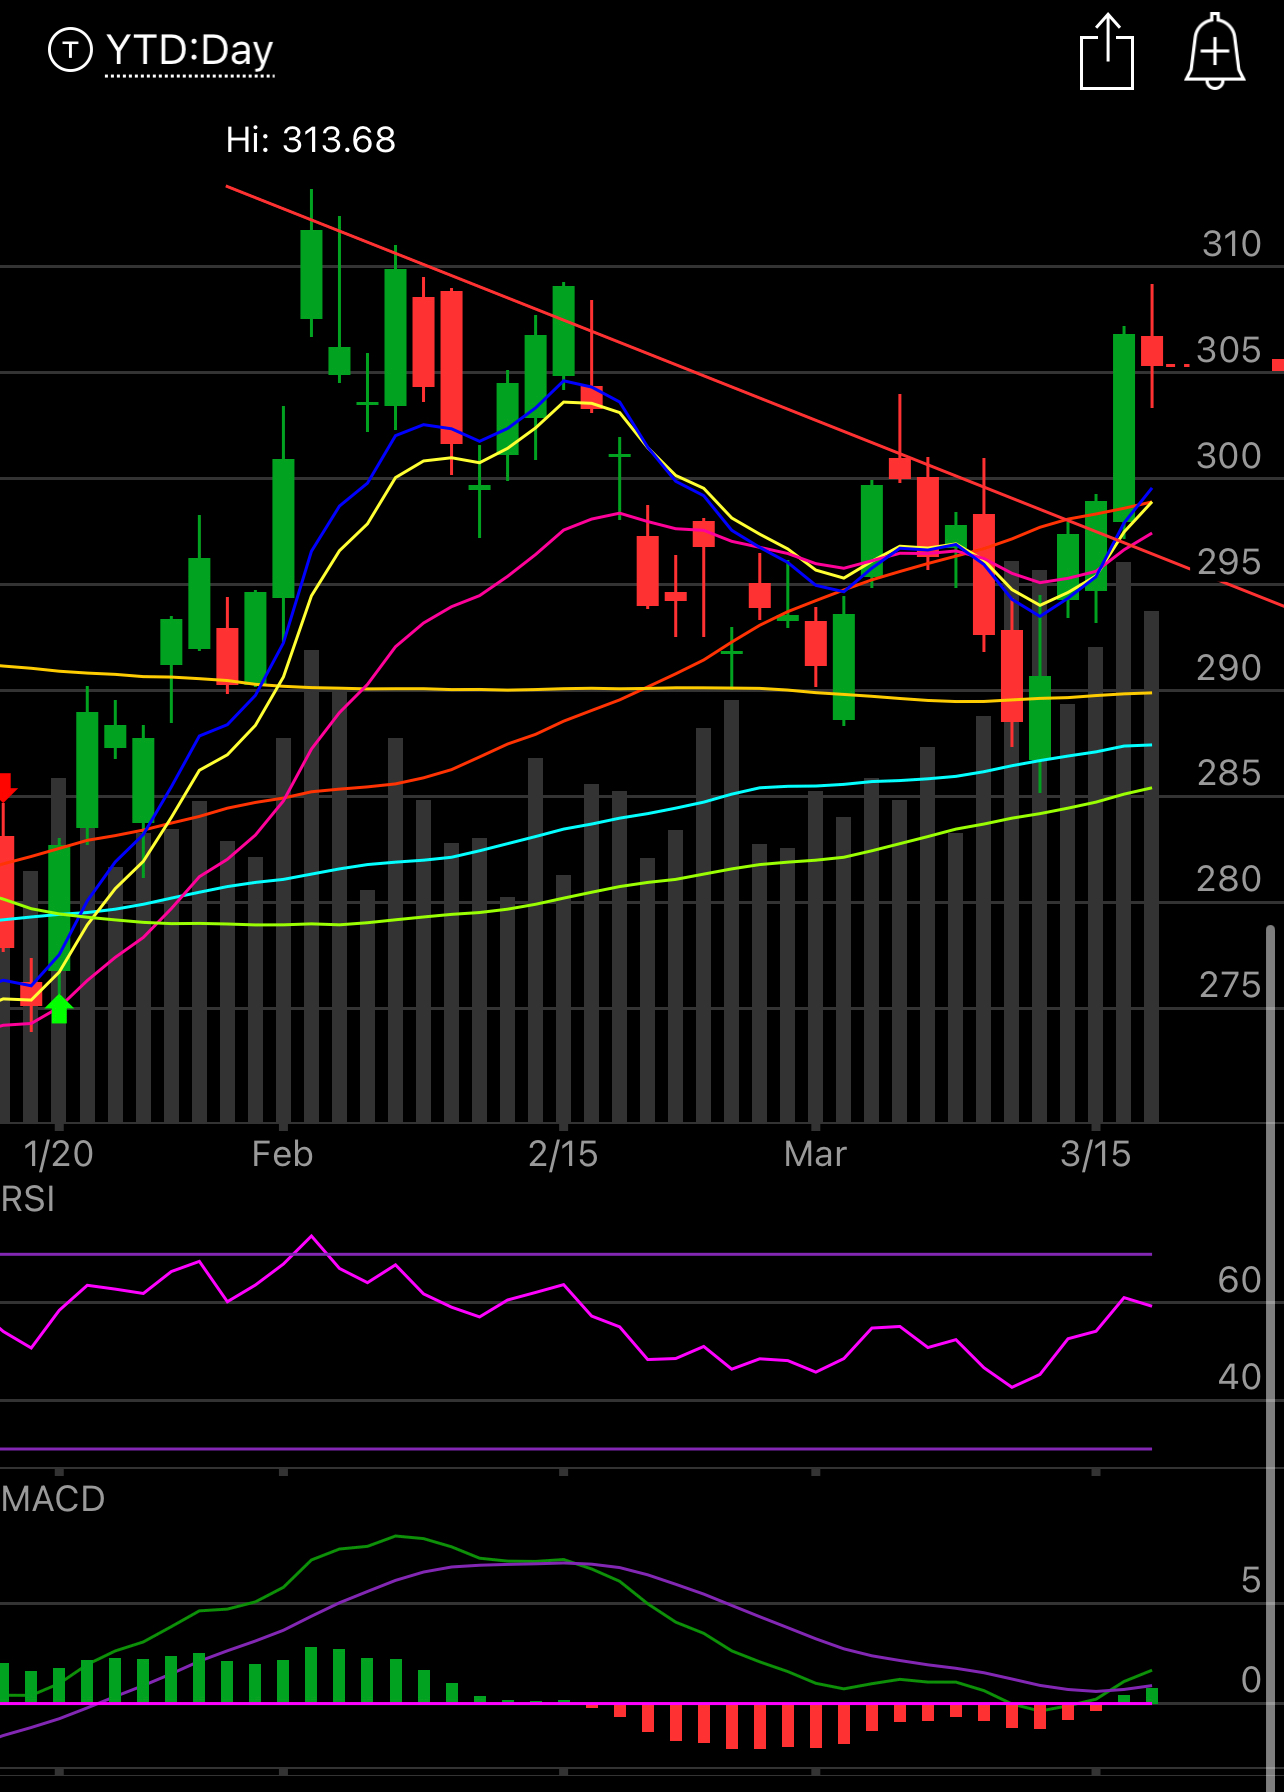Tap the Mar date axis label

coord(815,1154)
